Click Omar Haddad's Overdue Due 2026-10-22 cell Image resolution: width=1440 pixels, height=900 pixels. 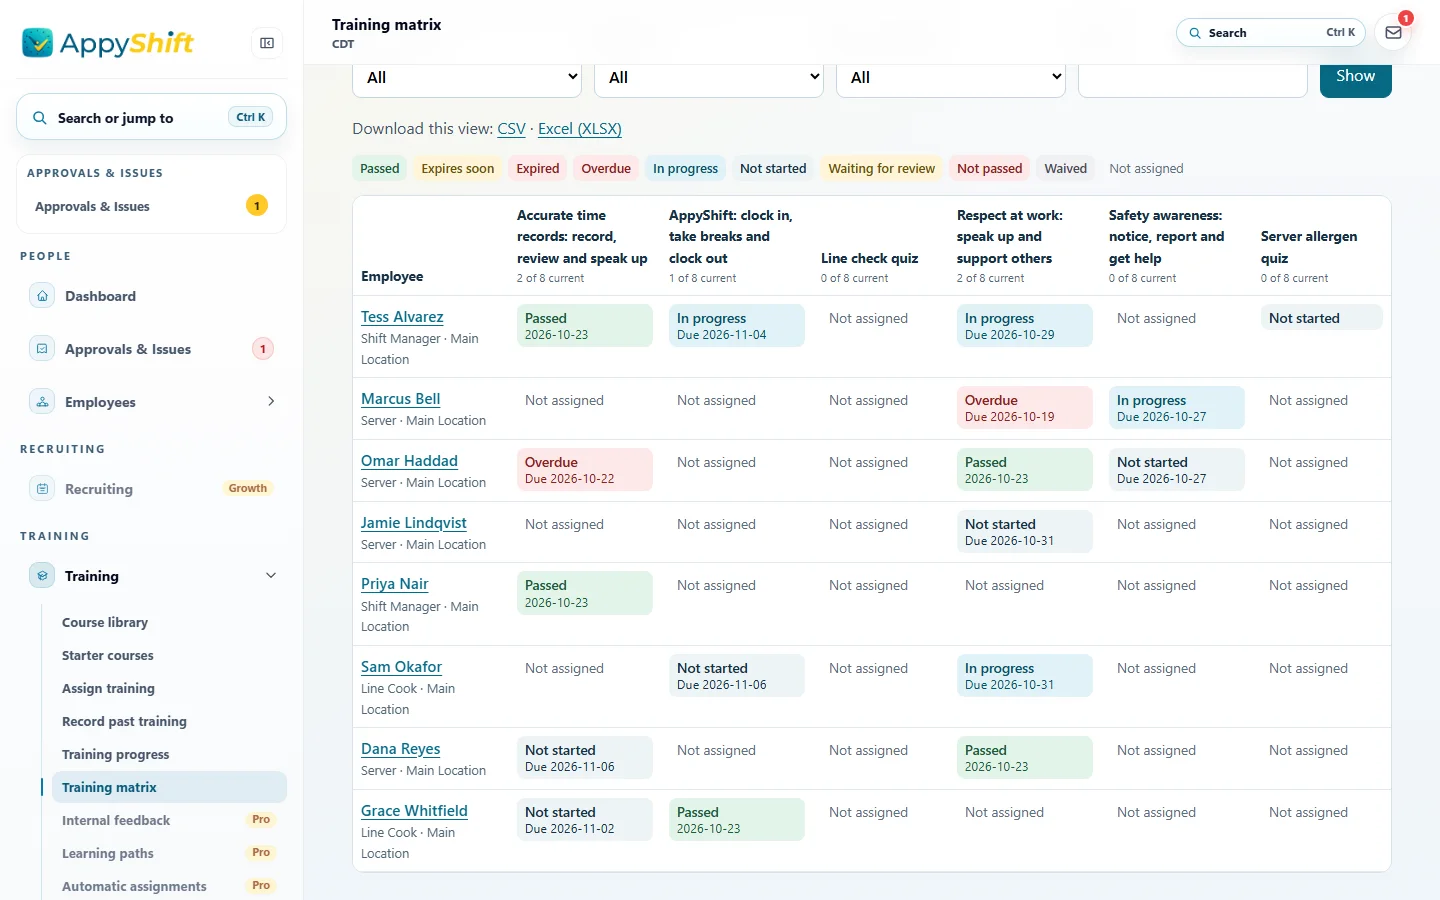[585, 470]
